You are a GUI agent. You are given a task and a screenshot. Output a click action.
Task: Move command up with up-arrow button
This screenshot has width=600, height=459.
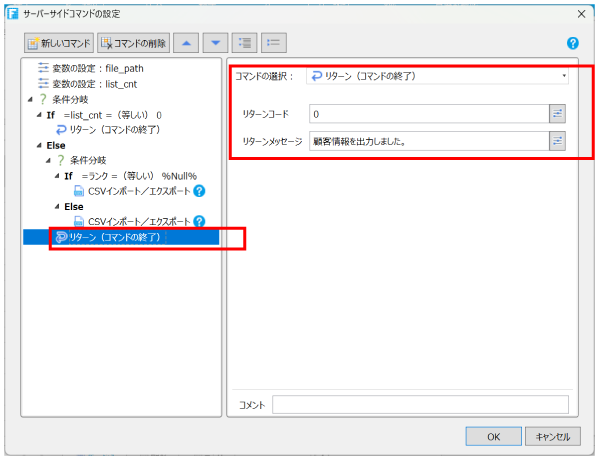click(x=186, y=43)
